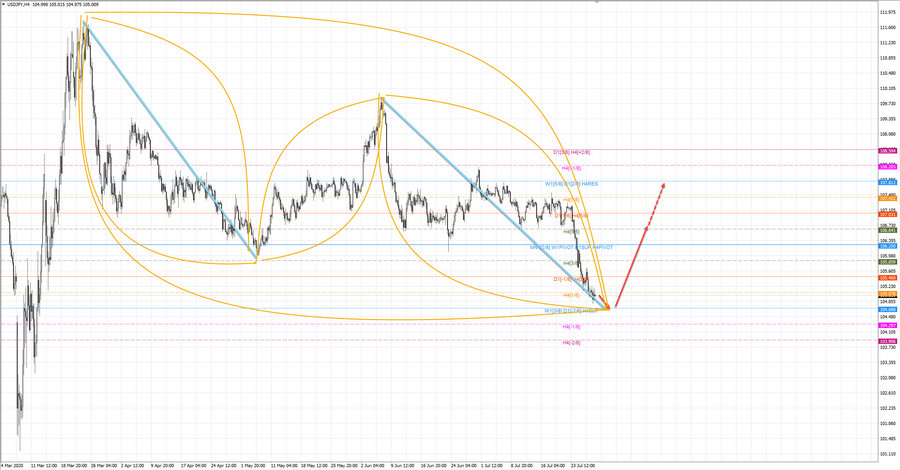Click the 103.355 price scale label

point(888,363)
